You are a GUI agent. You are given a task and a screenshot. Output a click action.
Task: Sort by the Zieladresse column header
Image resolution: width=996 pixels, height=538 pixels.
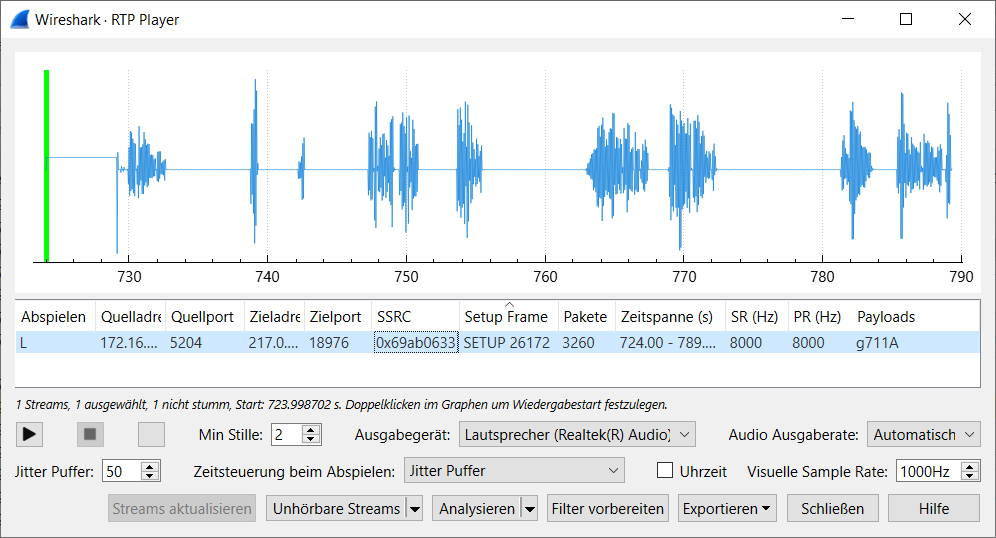(274, 316)
